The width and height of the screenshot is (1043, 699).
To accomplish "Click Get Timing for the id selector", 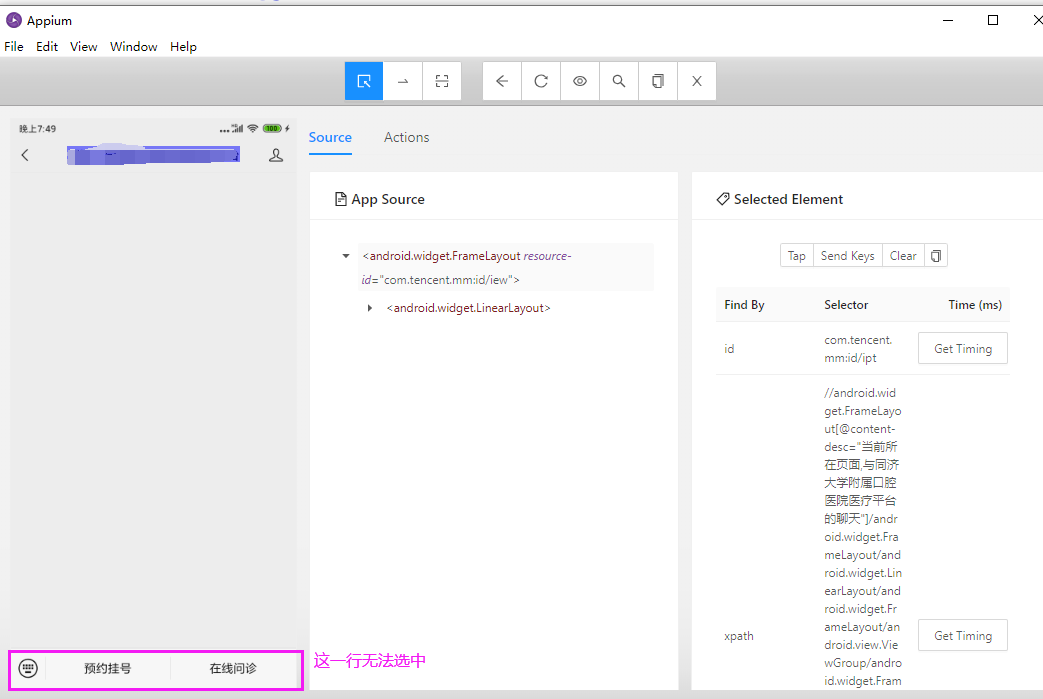I will [963, 349].
